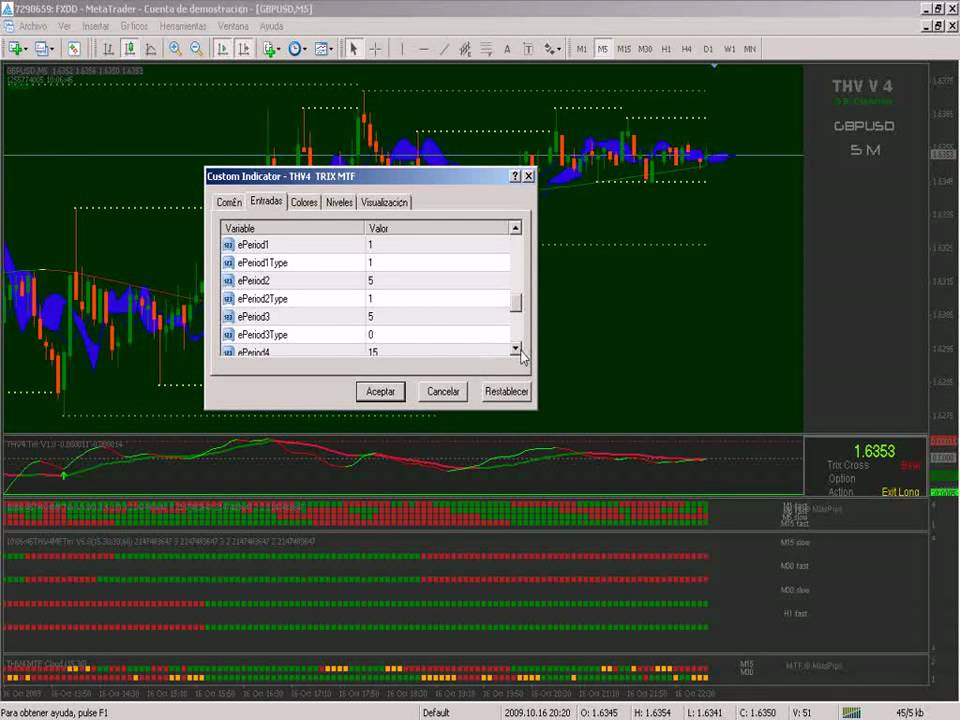Zoom in on the chart
960x720 pixels.
point(175,49)
